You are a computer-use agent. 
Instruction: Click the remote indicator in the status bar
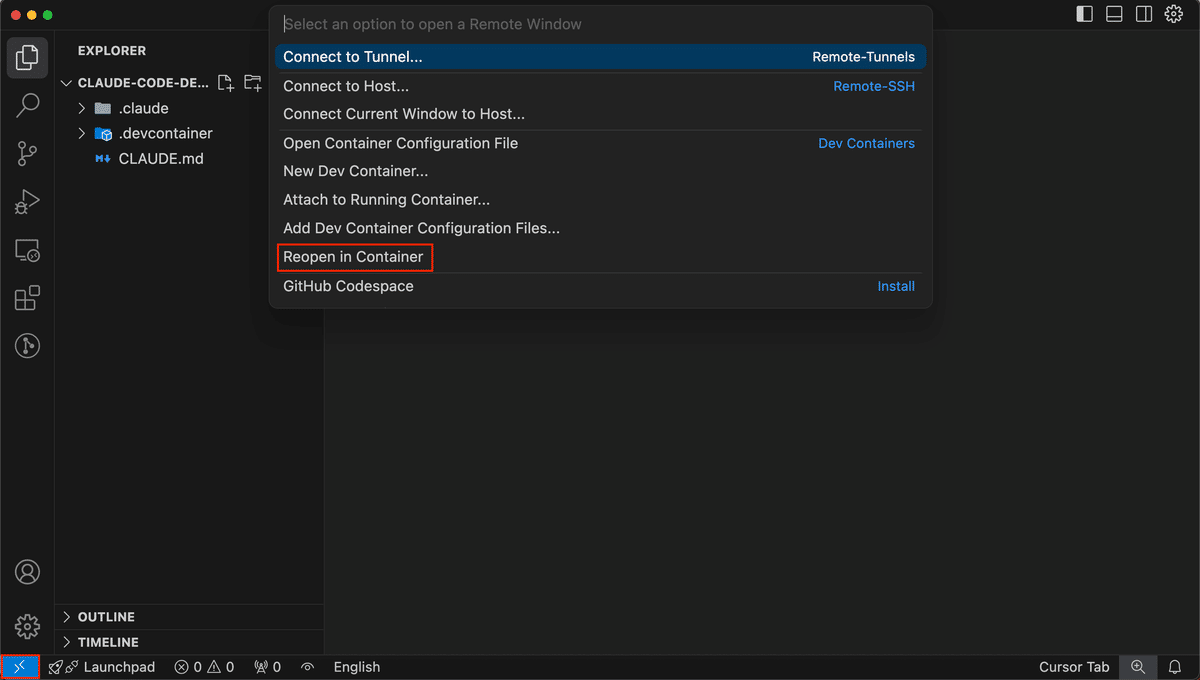(18, 666)
